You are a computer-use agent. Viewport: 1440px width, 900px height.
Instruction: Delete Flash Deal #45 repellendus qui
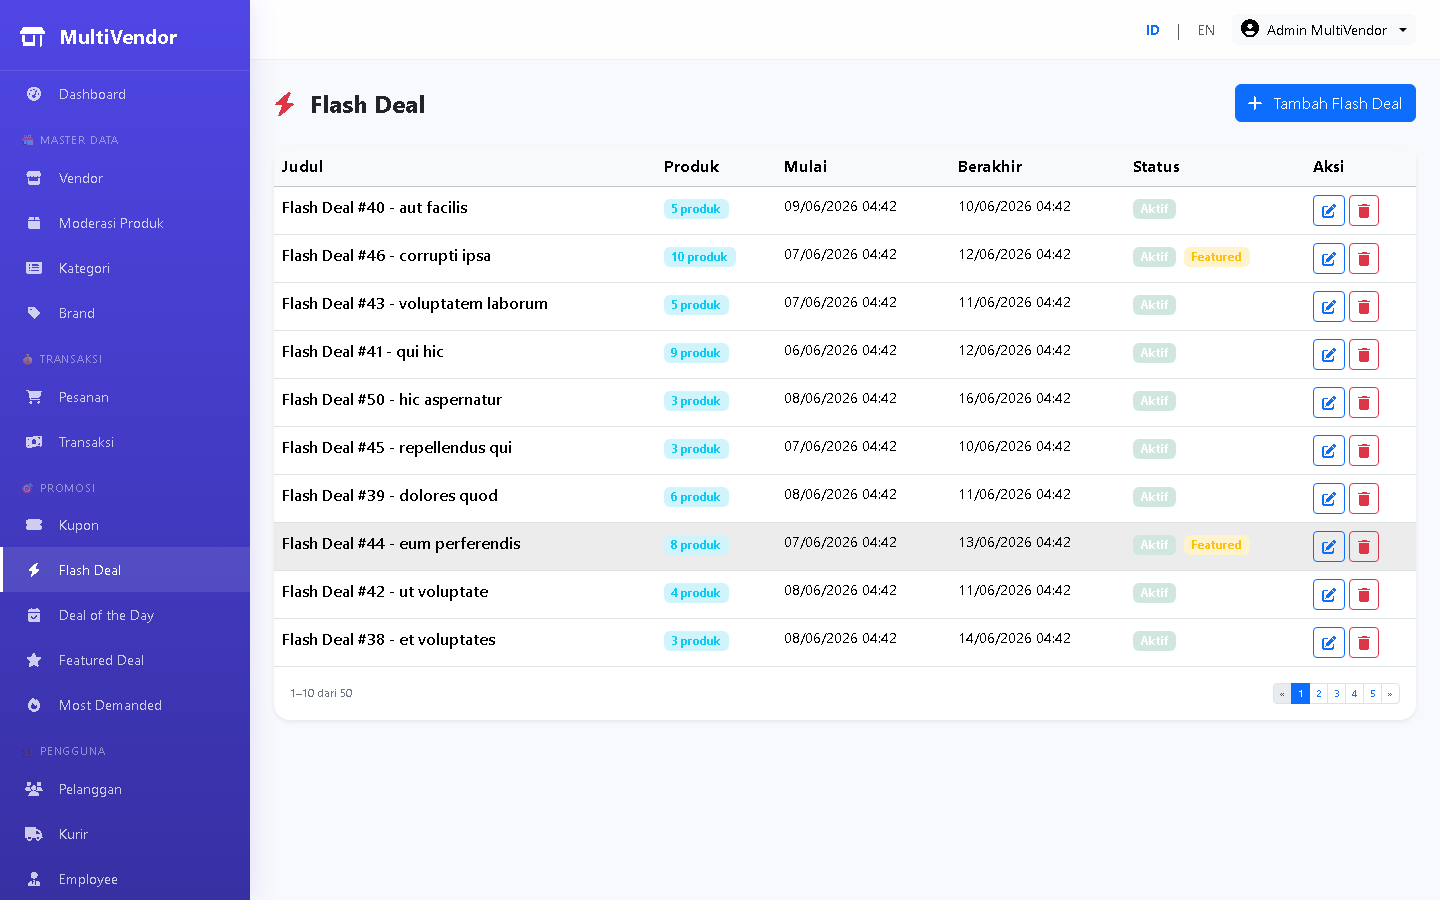pyautogui.click(x=1364, y=451)
